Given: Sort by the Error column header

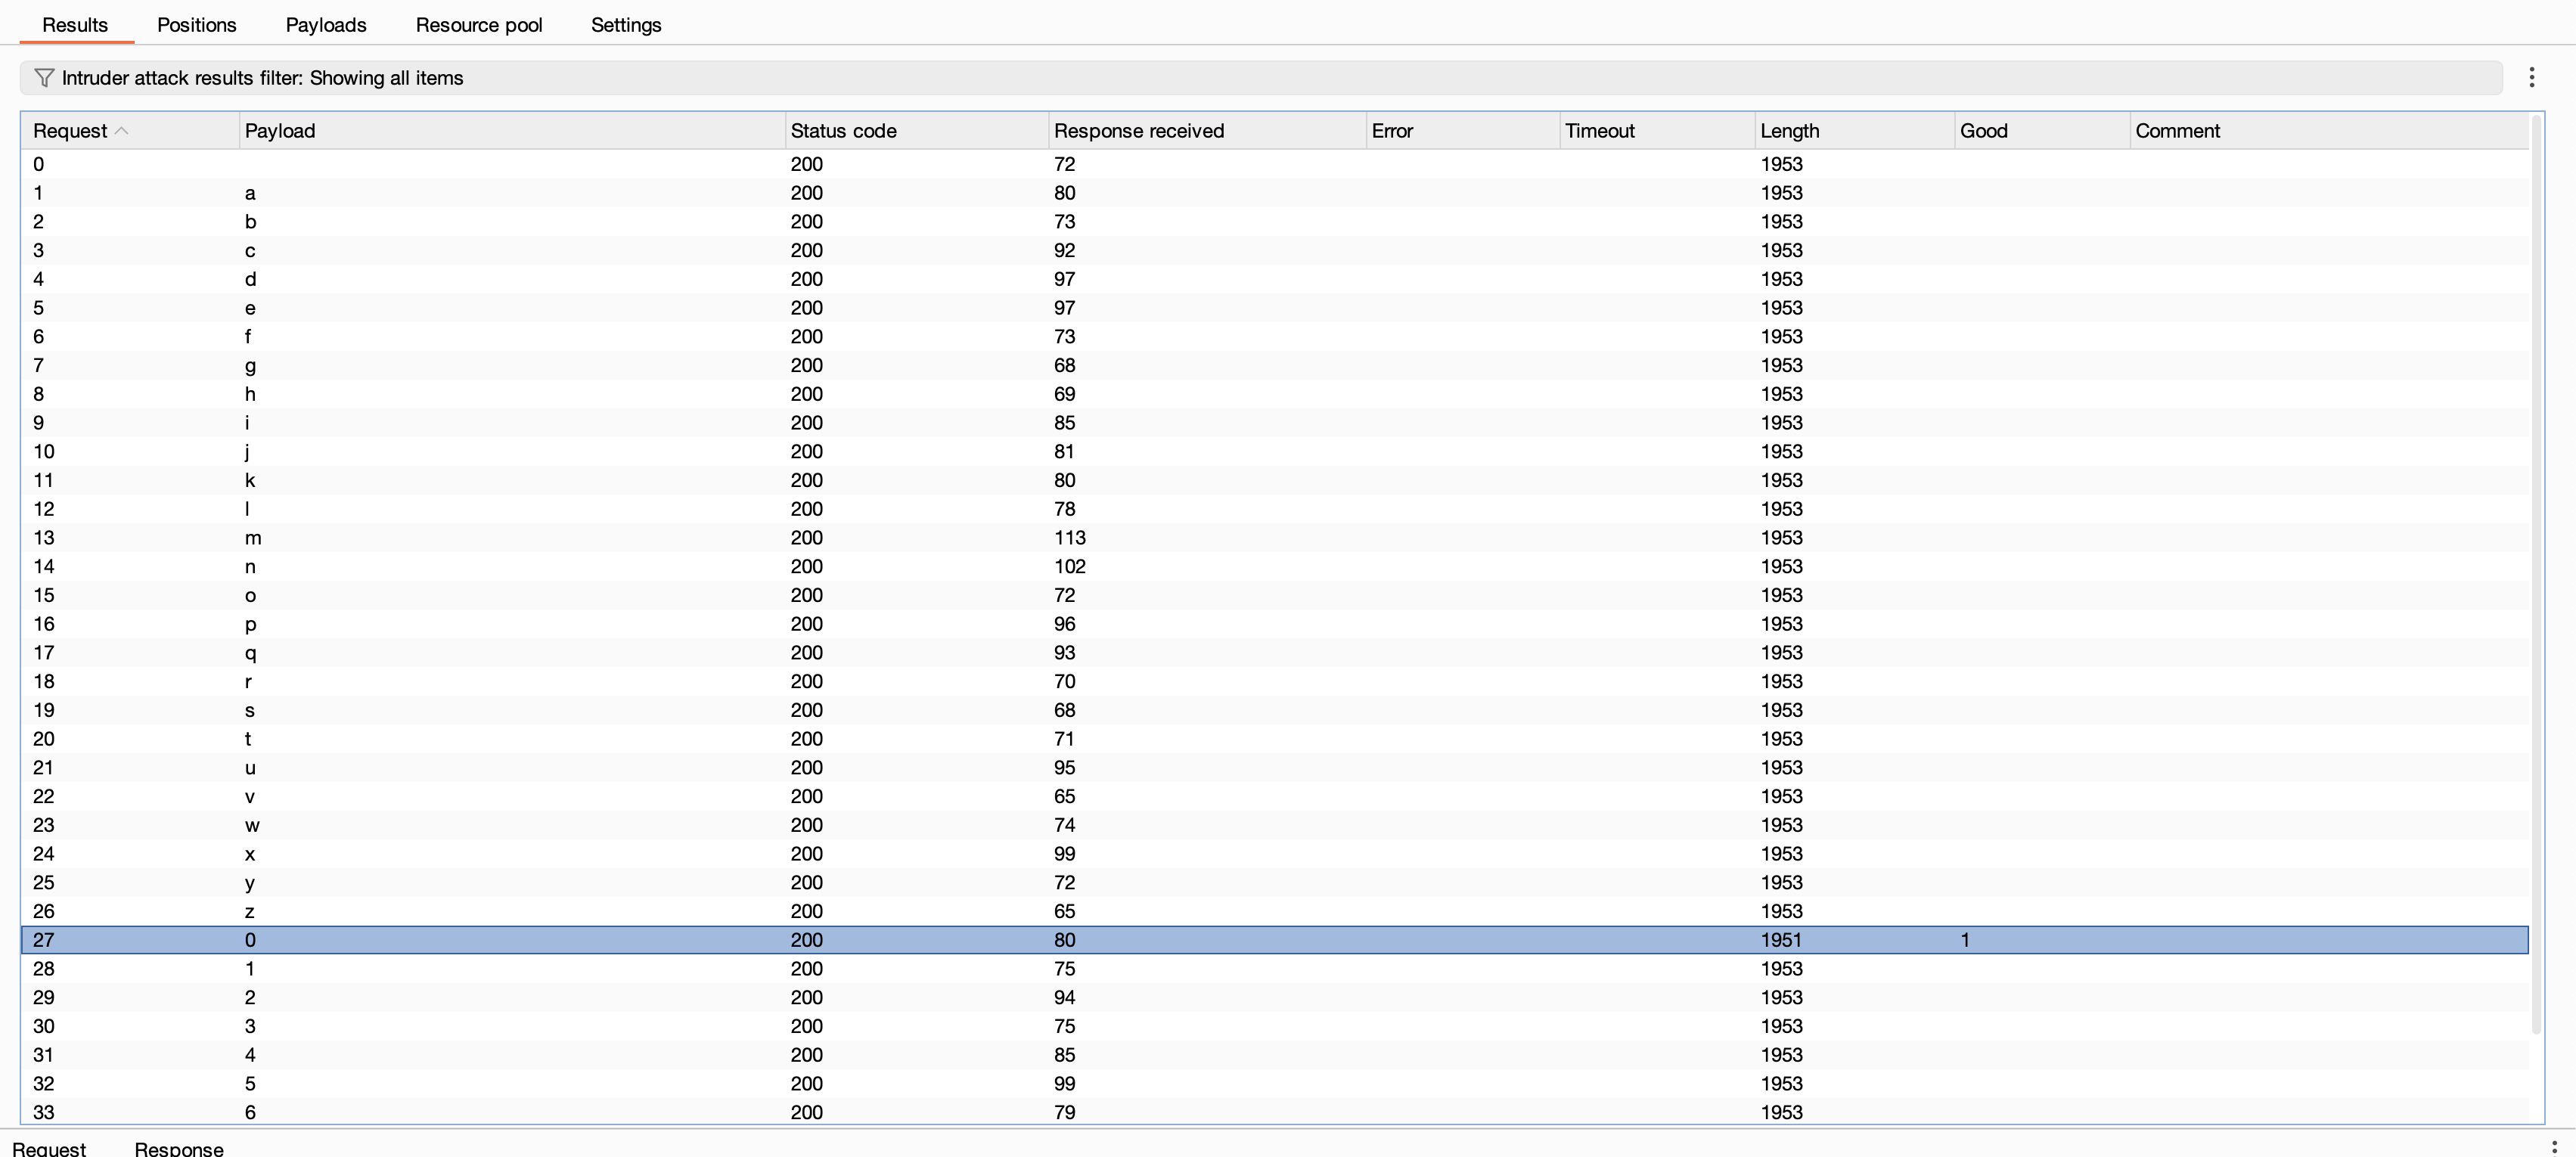Looking at the screenshot, I should coord(1463,131).
